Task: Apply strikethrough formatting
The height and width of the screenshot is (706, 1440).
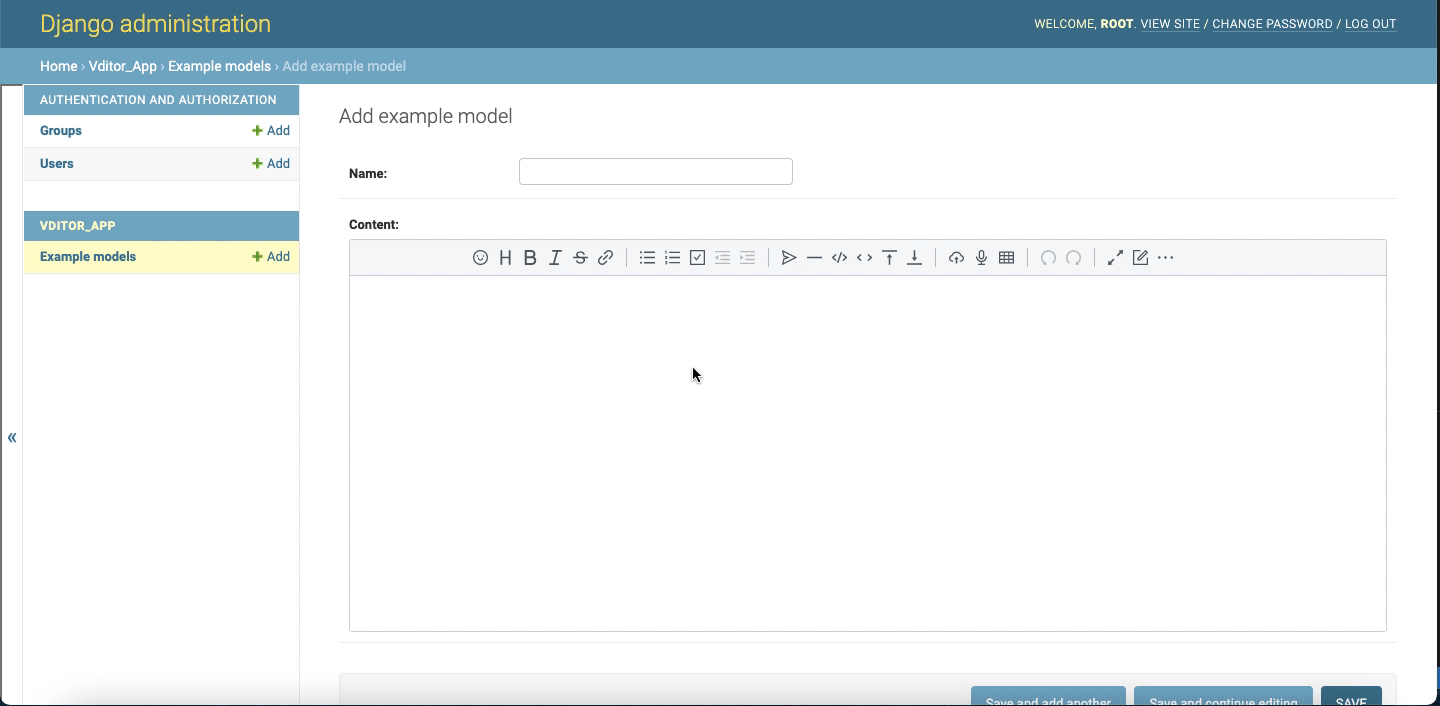Action: (580, 257)
